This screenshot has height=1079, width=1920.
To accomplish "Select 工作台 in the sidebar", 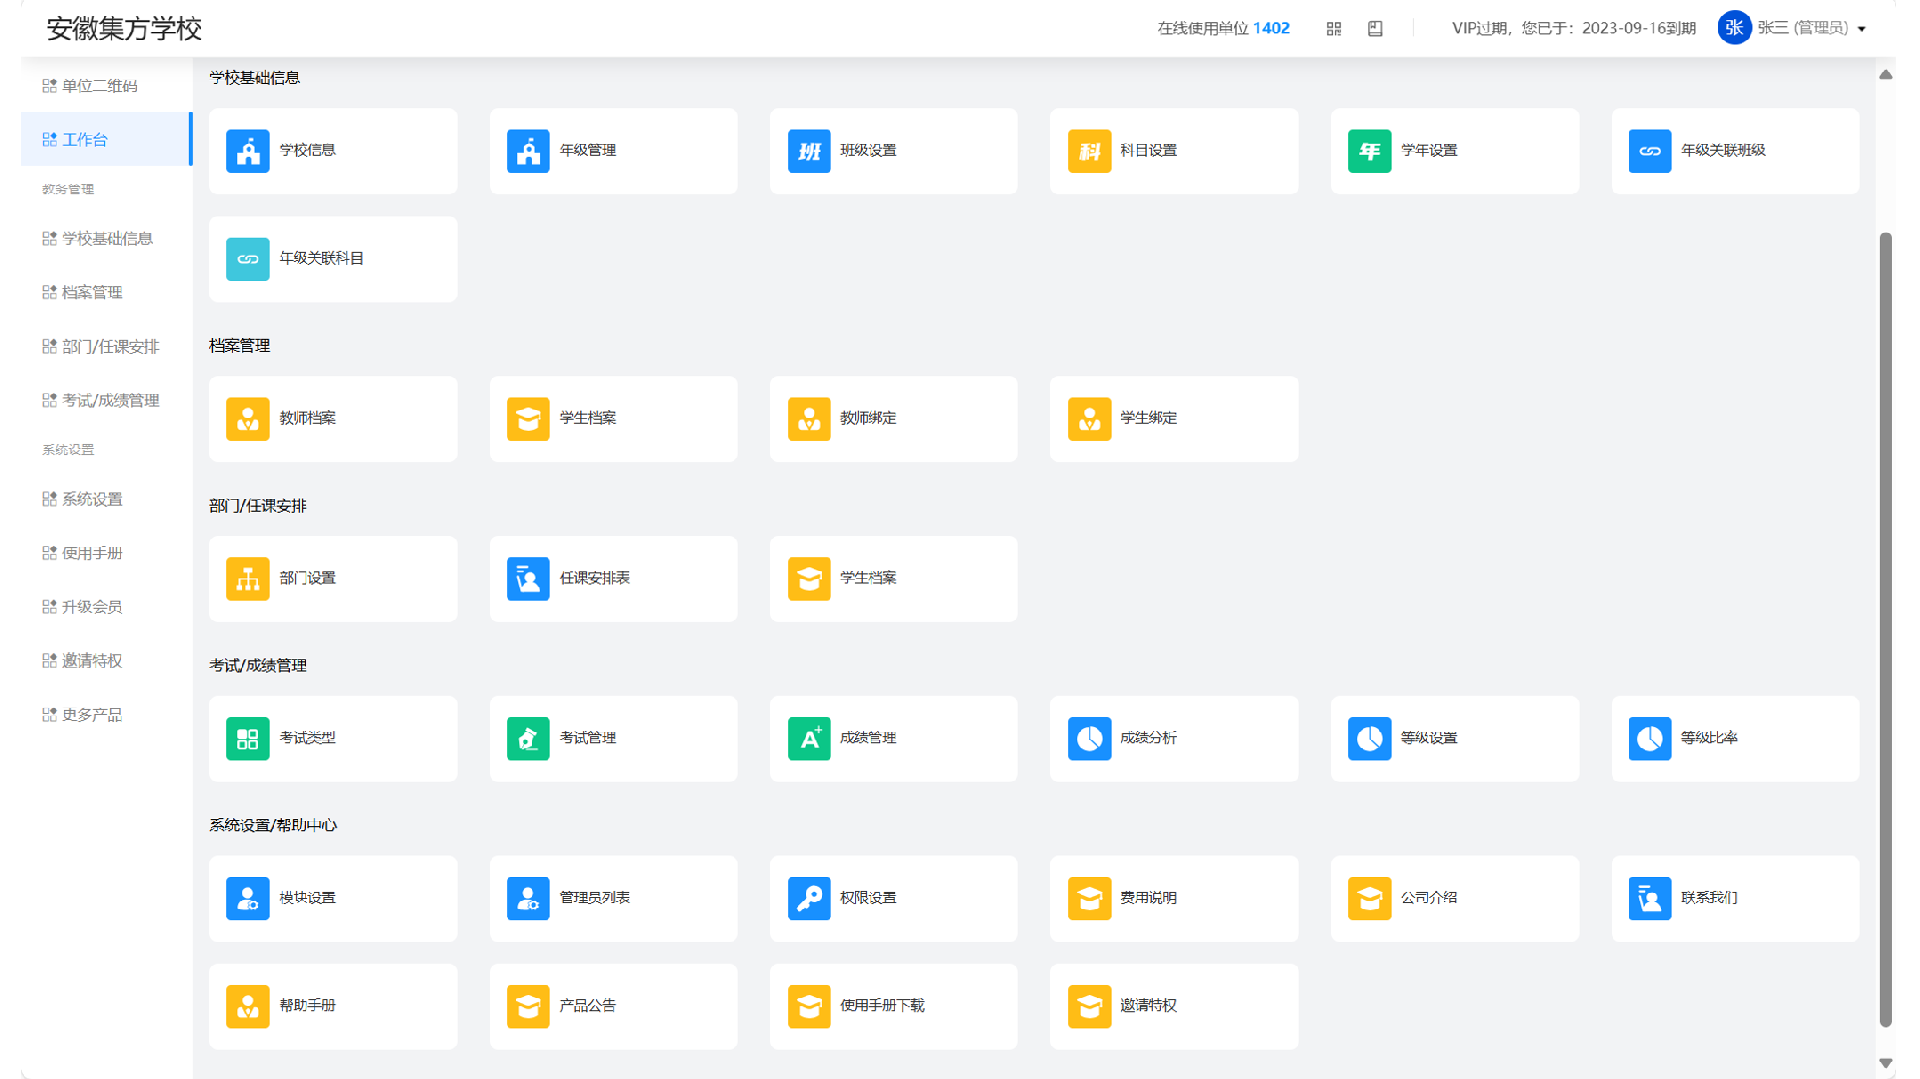I will point(106,139).
